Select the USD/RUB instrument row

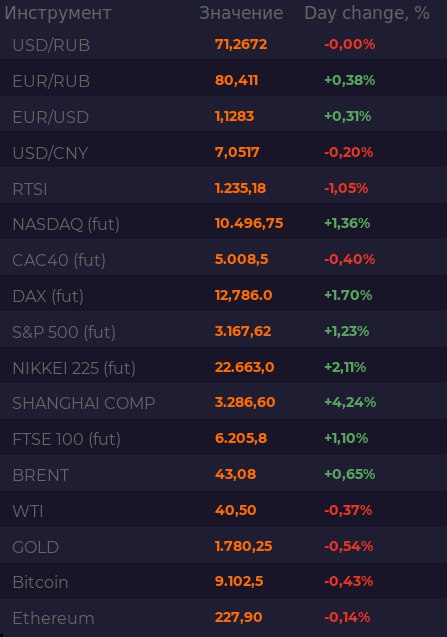(x=224, y=44)
